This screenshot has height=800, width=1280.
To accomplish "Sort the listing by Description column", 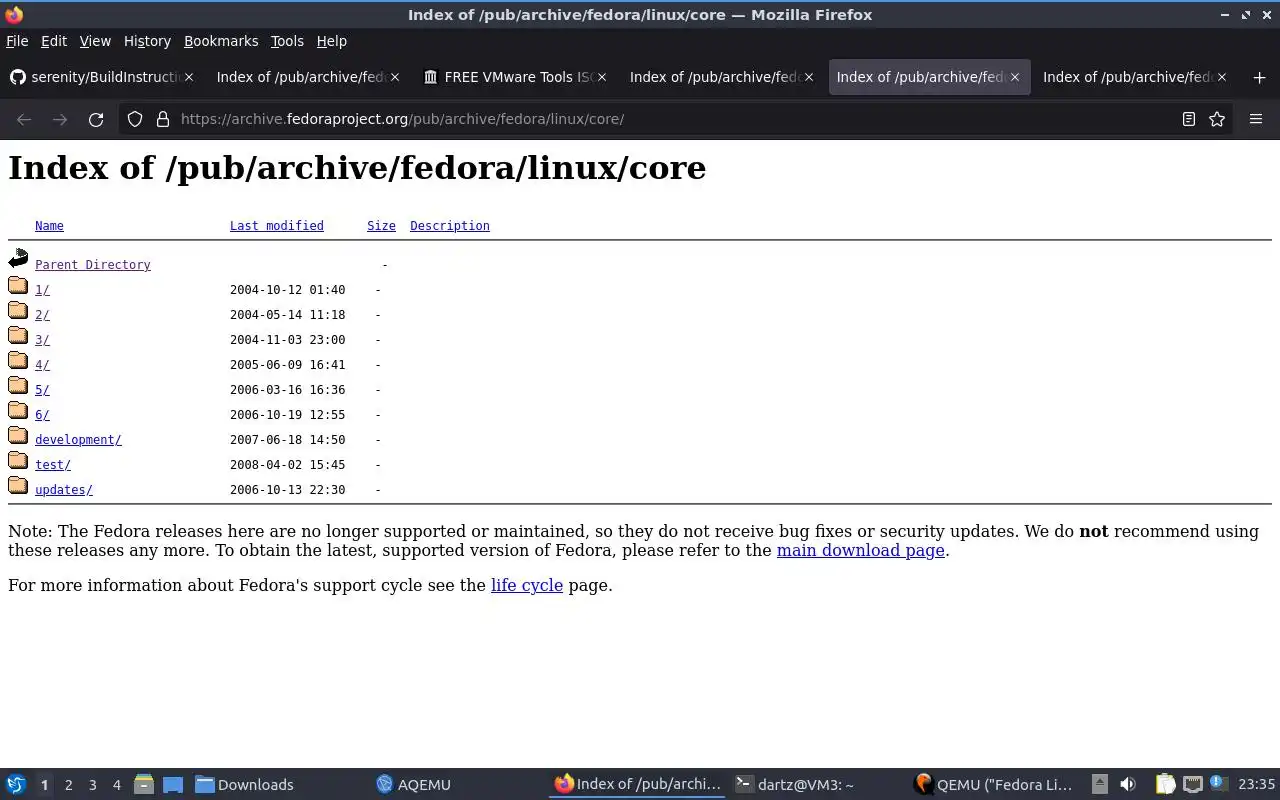I will click(450, 226).
